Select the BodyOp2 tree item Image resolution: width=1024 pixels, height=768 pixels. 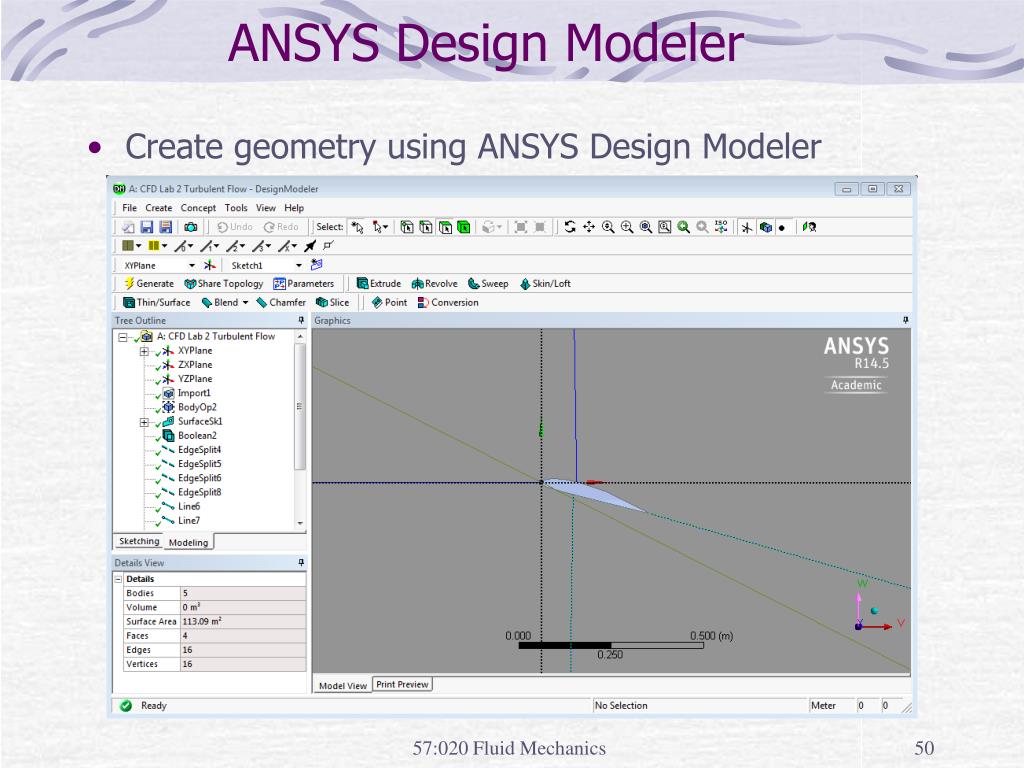pyautogui.click(x=197, y=407)
